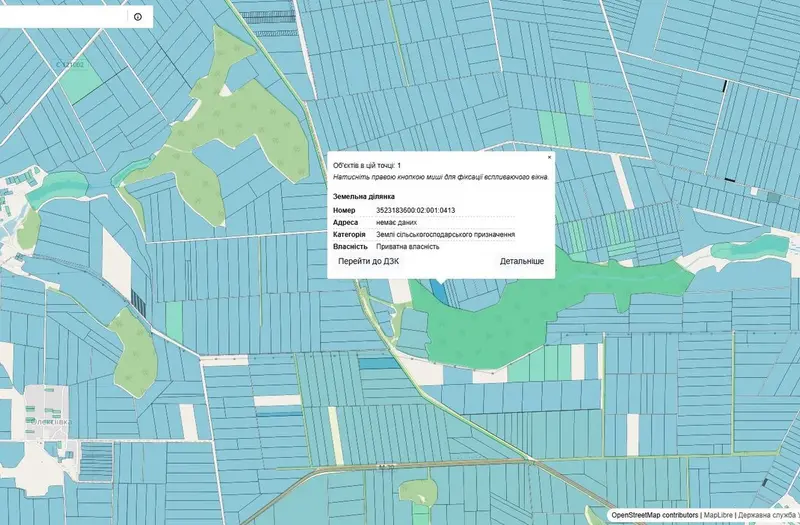This screenshot has height=525, width=800.
Task: Open the MapLibre attribution link
Action: [x=718, y=515]
